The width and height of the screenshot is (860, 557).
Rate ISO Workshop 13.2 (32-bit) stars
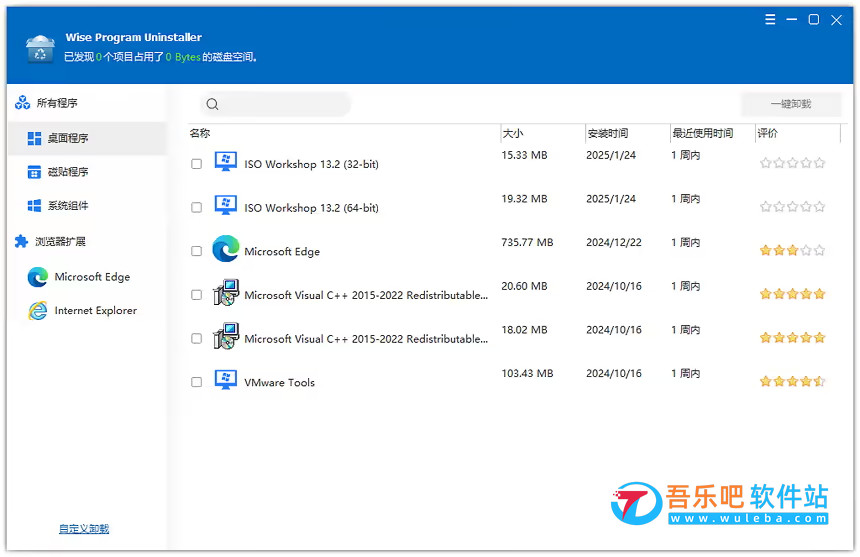pyautogui.click(x=792, y=163)
